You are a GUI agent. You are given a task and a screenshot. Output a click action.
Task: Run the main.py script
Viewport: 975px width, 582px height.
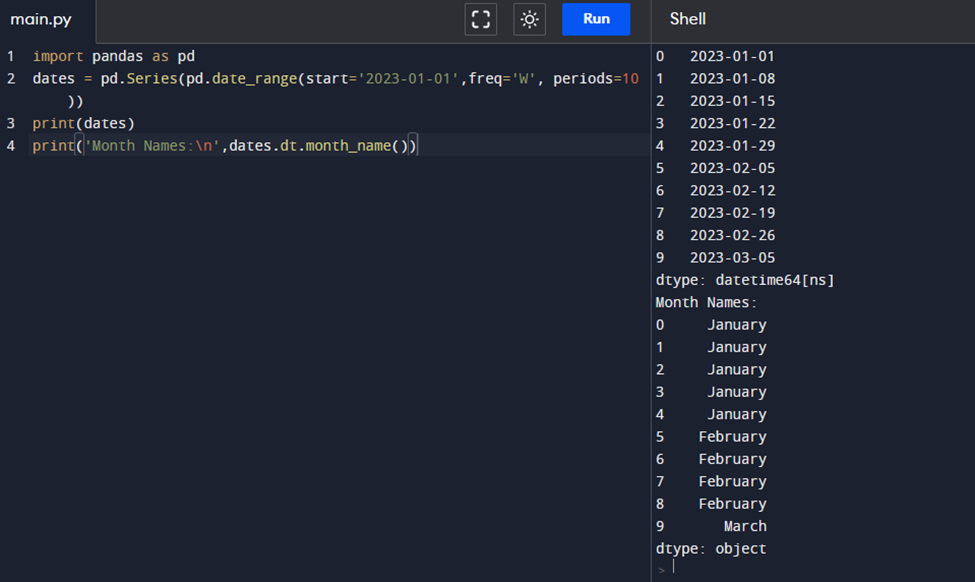[x=596, y=19]
